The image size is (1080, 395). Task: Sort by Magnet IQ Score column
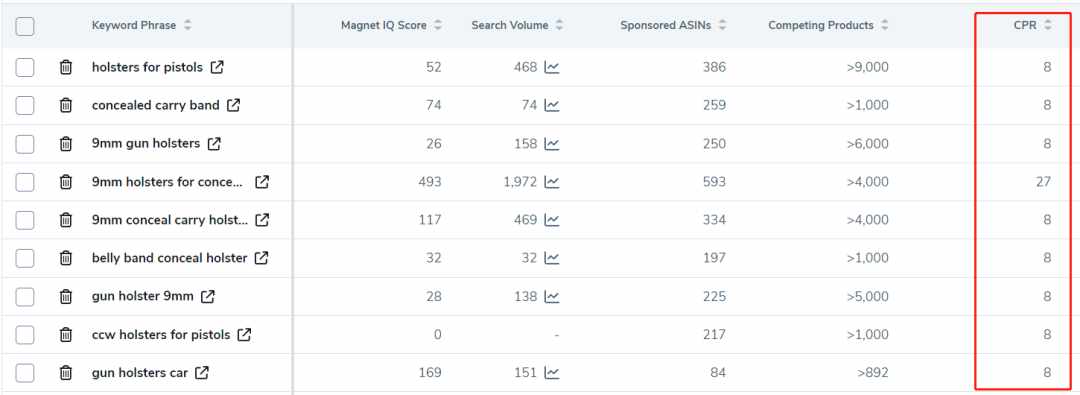point(437,26)
